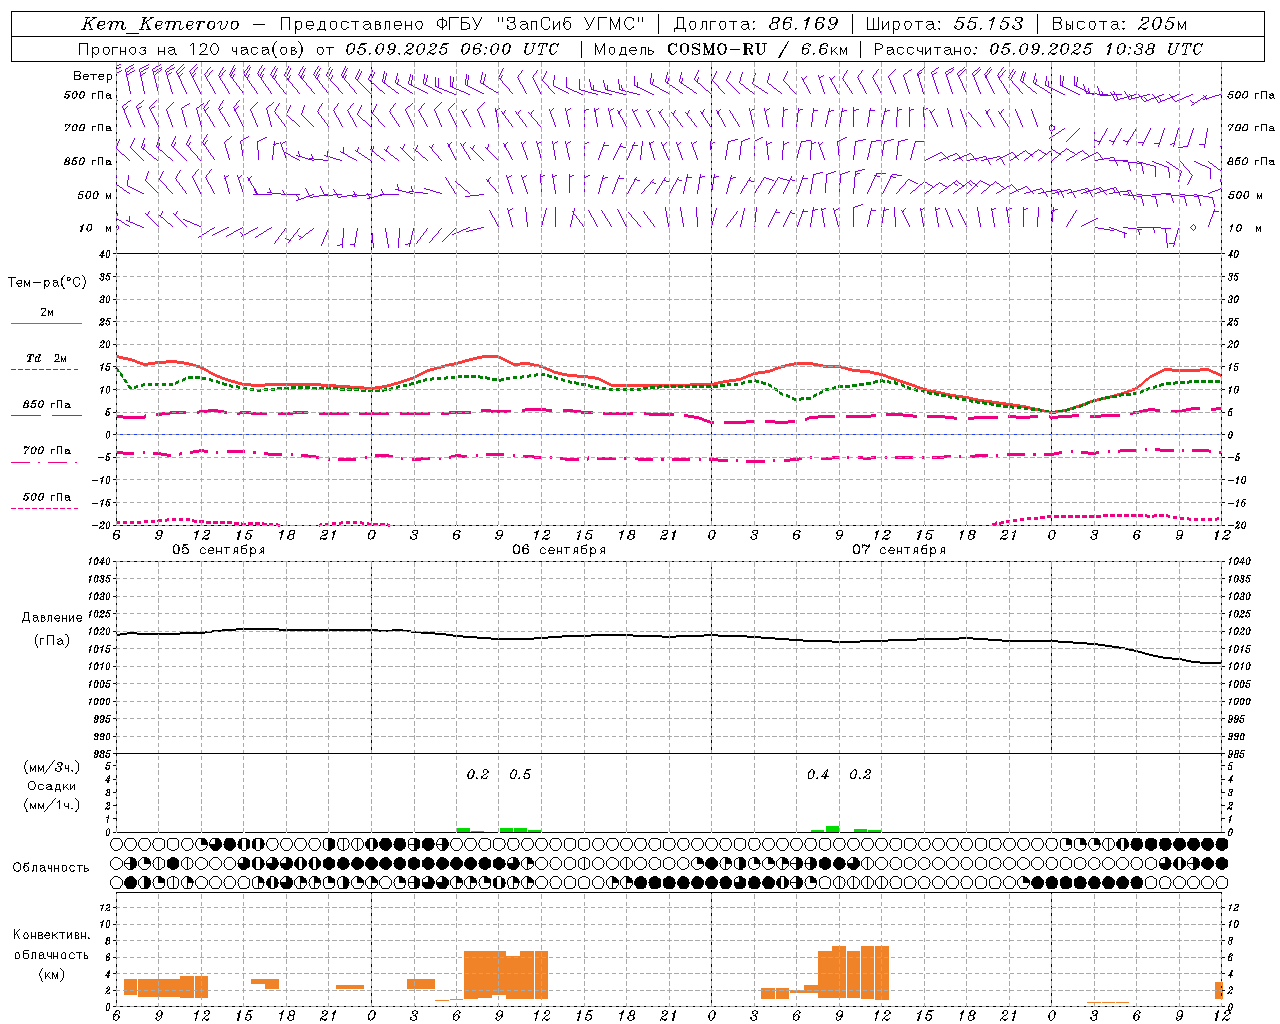The image size is (1280, 1024).
Task: Click the Ветер wind panel label
Action: (92, 76)
